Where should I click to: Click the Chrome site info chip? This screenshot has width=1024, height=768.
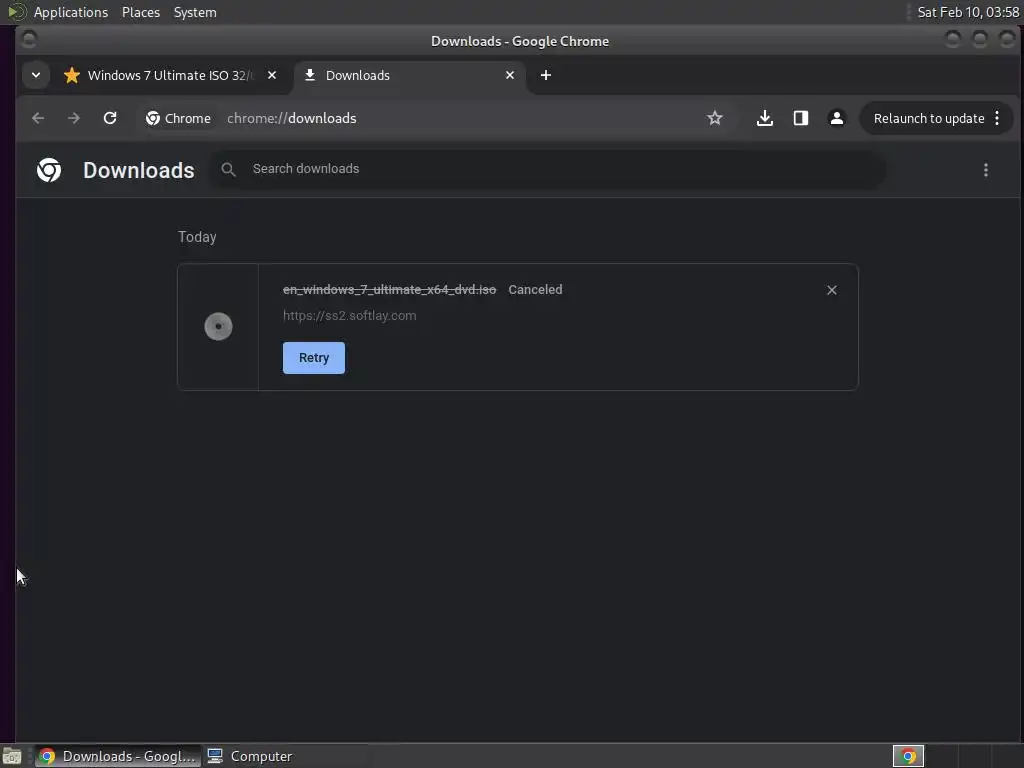coord(178,118)
